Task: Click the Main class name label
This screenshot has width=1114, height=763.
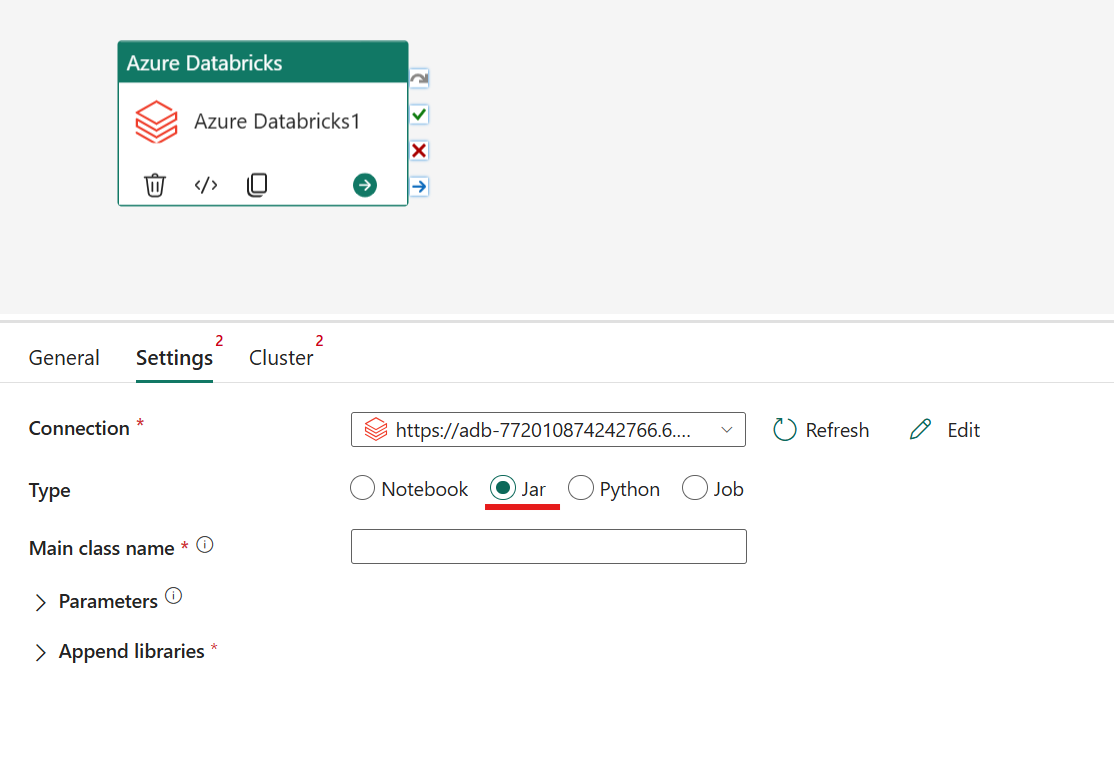Action: click(x=102, y=548)
